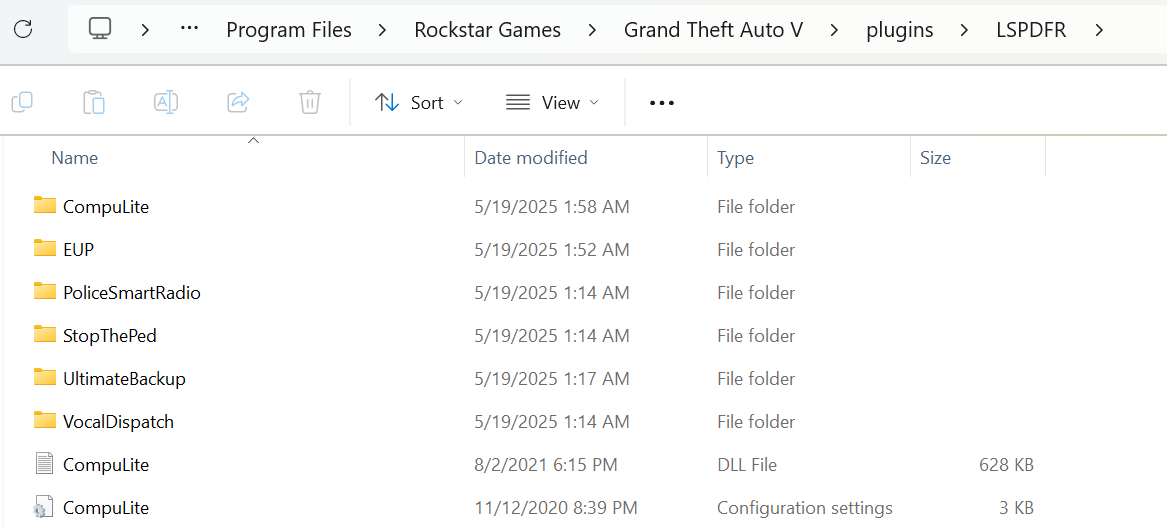Select the EUP folder
This screenshot has width=1167, height=529.
(78, 250)
